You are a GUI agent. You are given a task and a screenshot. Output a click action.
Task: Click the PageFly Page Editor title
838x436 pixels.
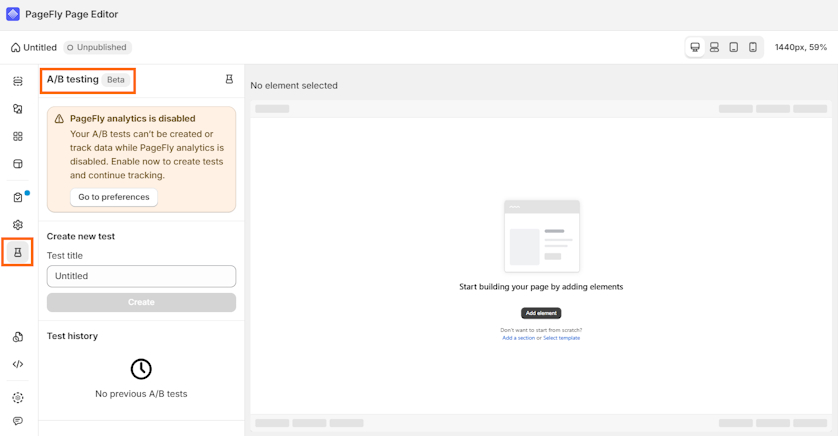pos(72,14)
